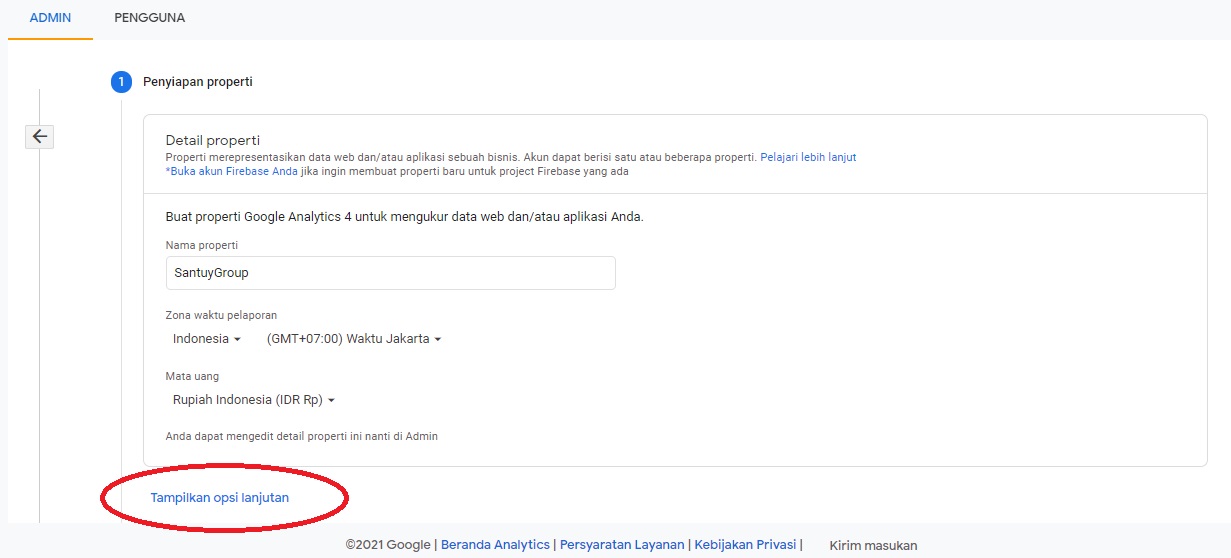The image size is (1231, 558).
Task: Click Kirim masukan feedback button
Action: point(873,545)
